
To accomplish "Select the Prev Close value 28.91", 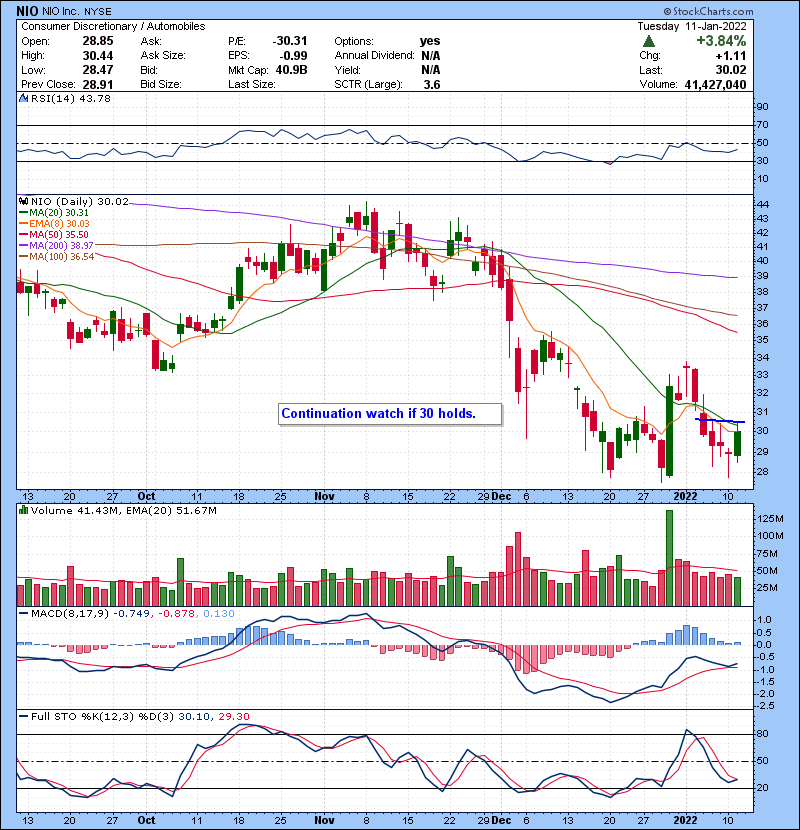I will (x=97, y=85).
